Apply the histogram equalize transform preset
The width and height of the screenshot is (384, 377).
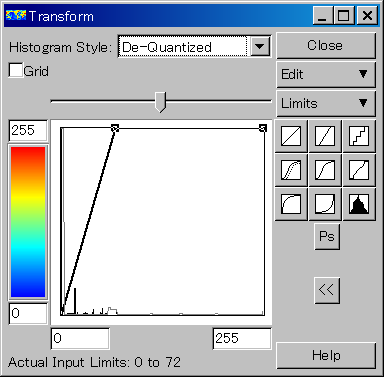click(291, 170)
